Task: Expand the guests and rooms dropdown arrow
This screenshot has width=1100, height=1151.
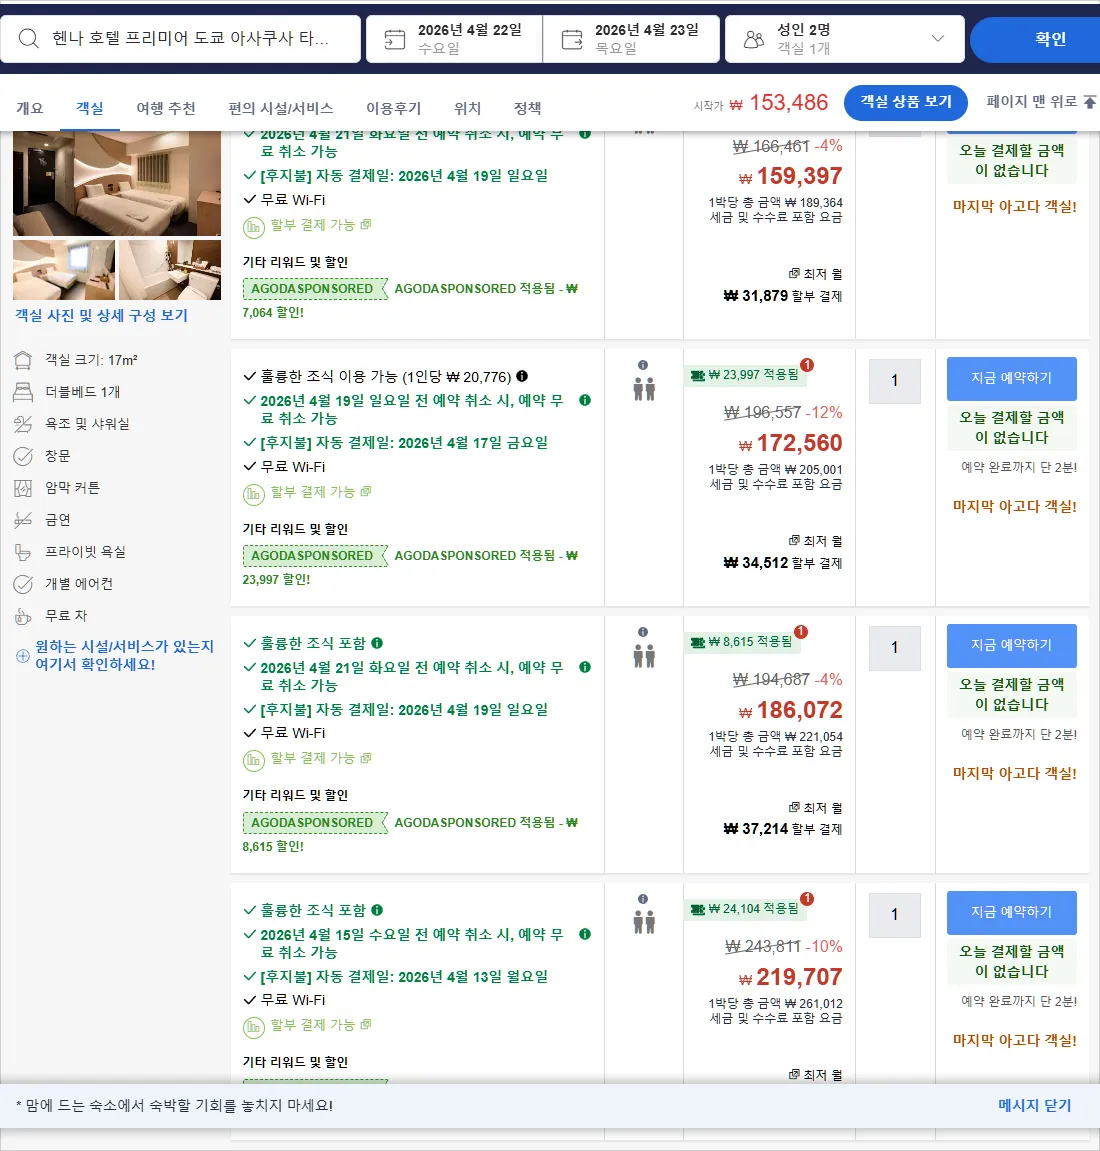Action: 938,38
